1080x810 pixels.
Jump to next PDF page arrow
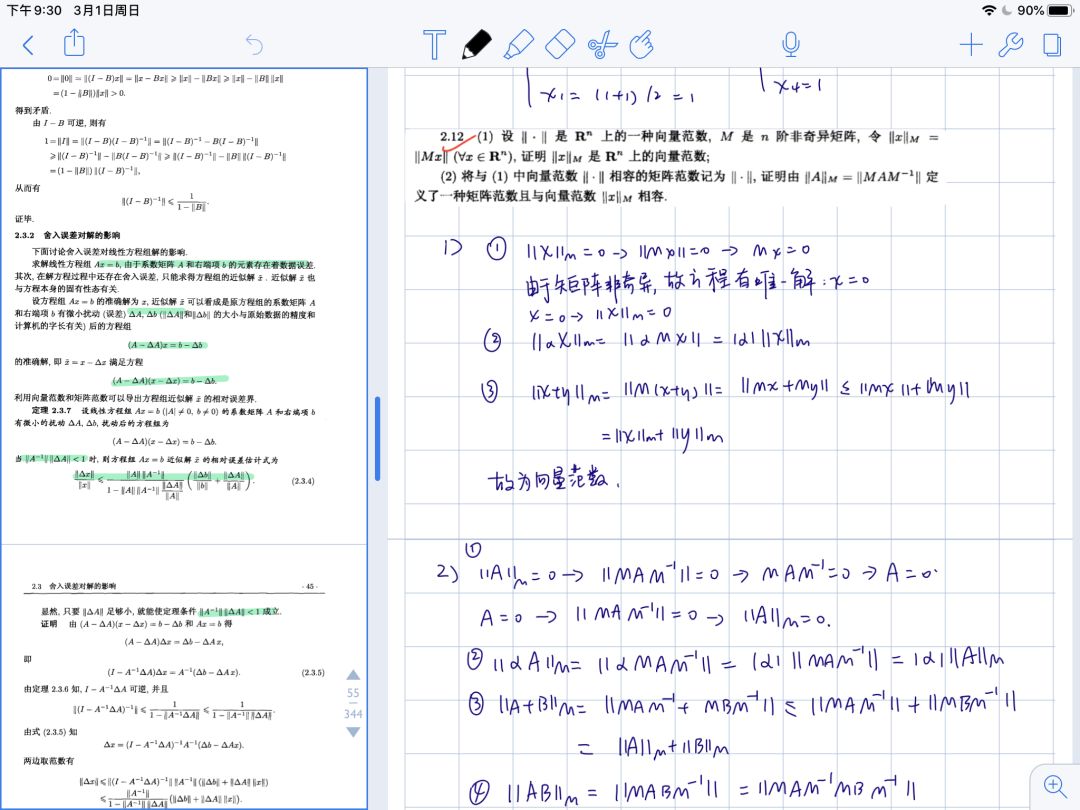(353, 732)
